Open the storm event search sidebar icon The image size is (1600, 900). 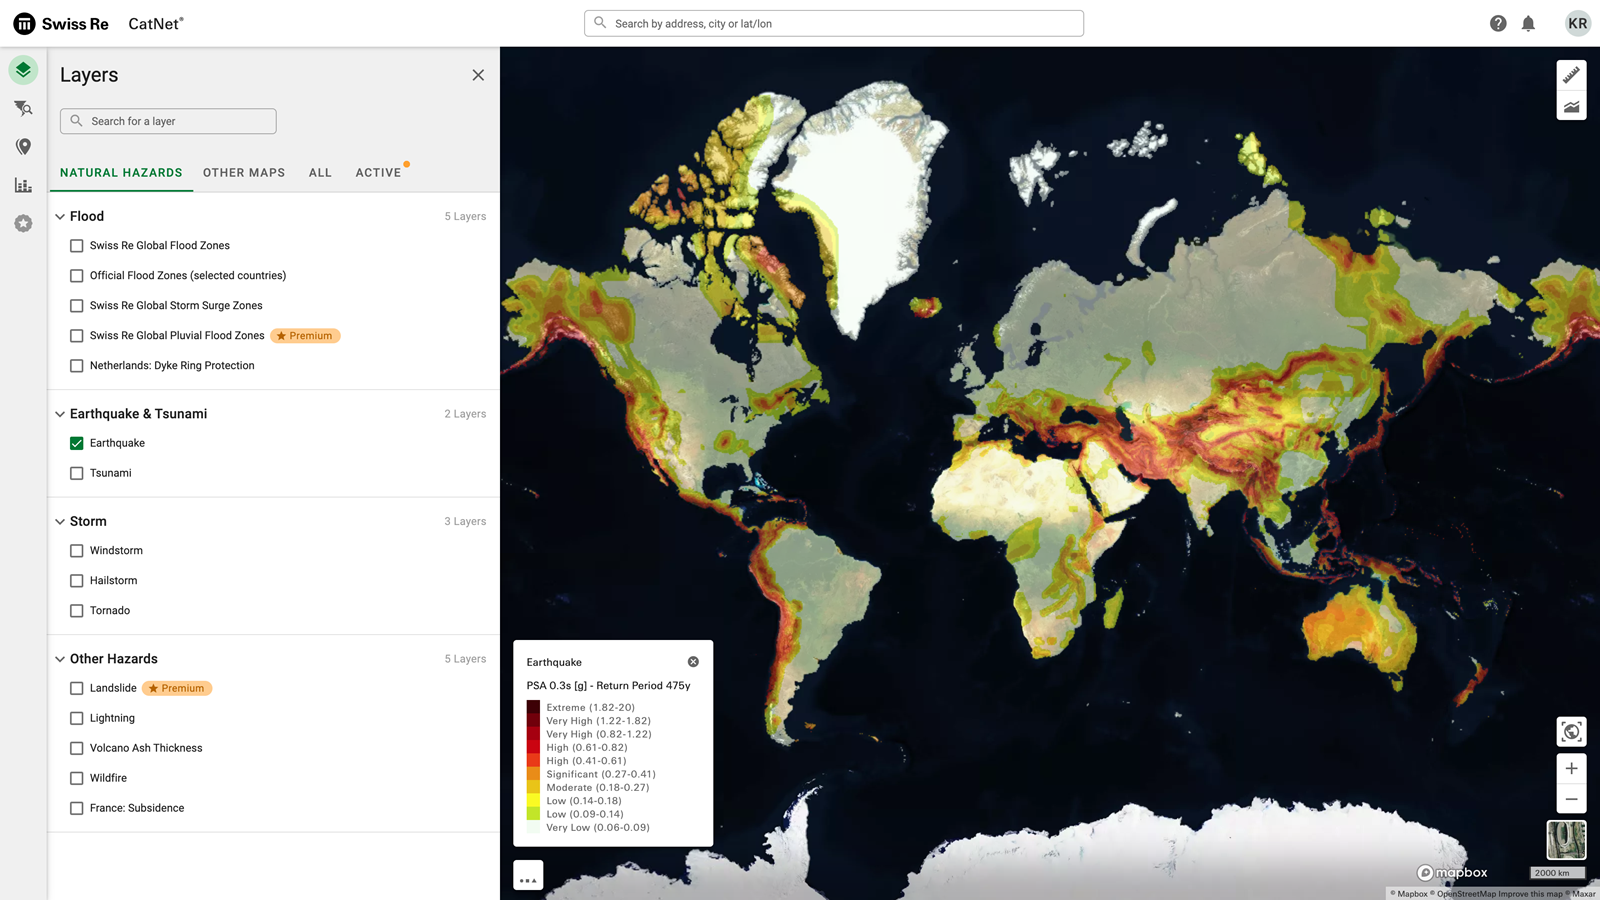pyautogui.click(x=23, y=108)
